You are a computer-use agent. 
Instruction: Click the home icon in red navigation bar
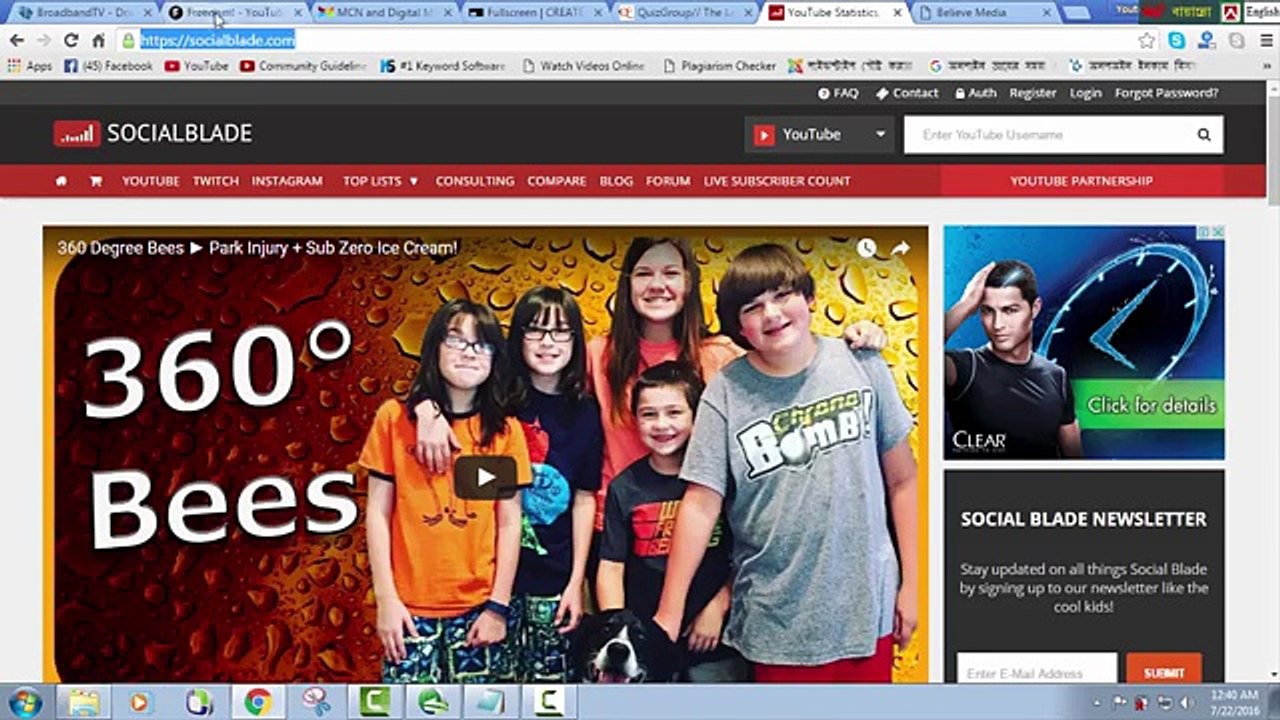(61, 181)
